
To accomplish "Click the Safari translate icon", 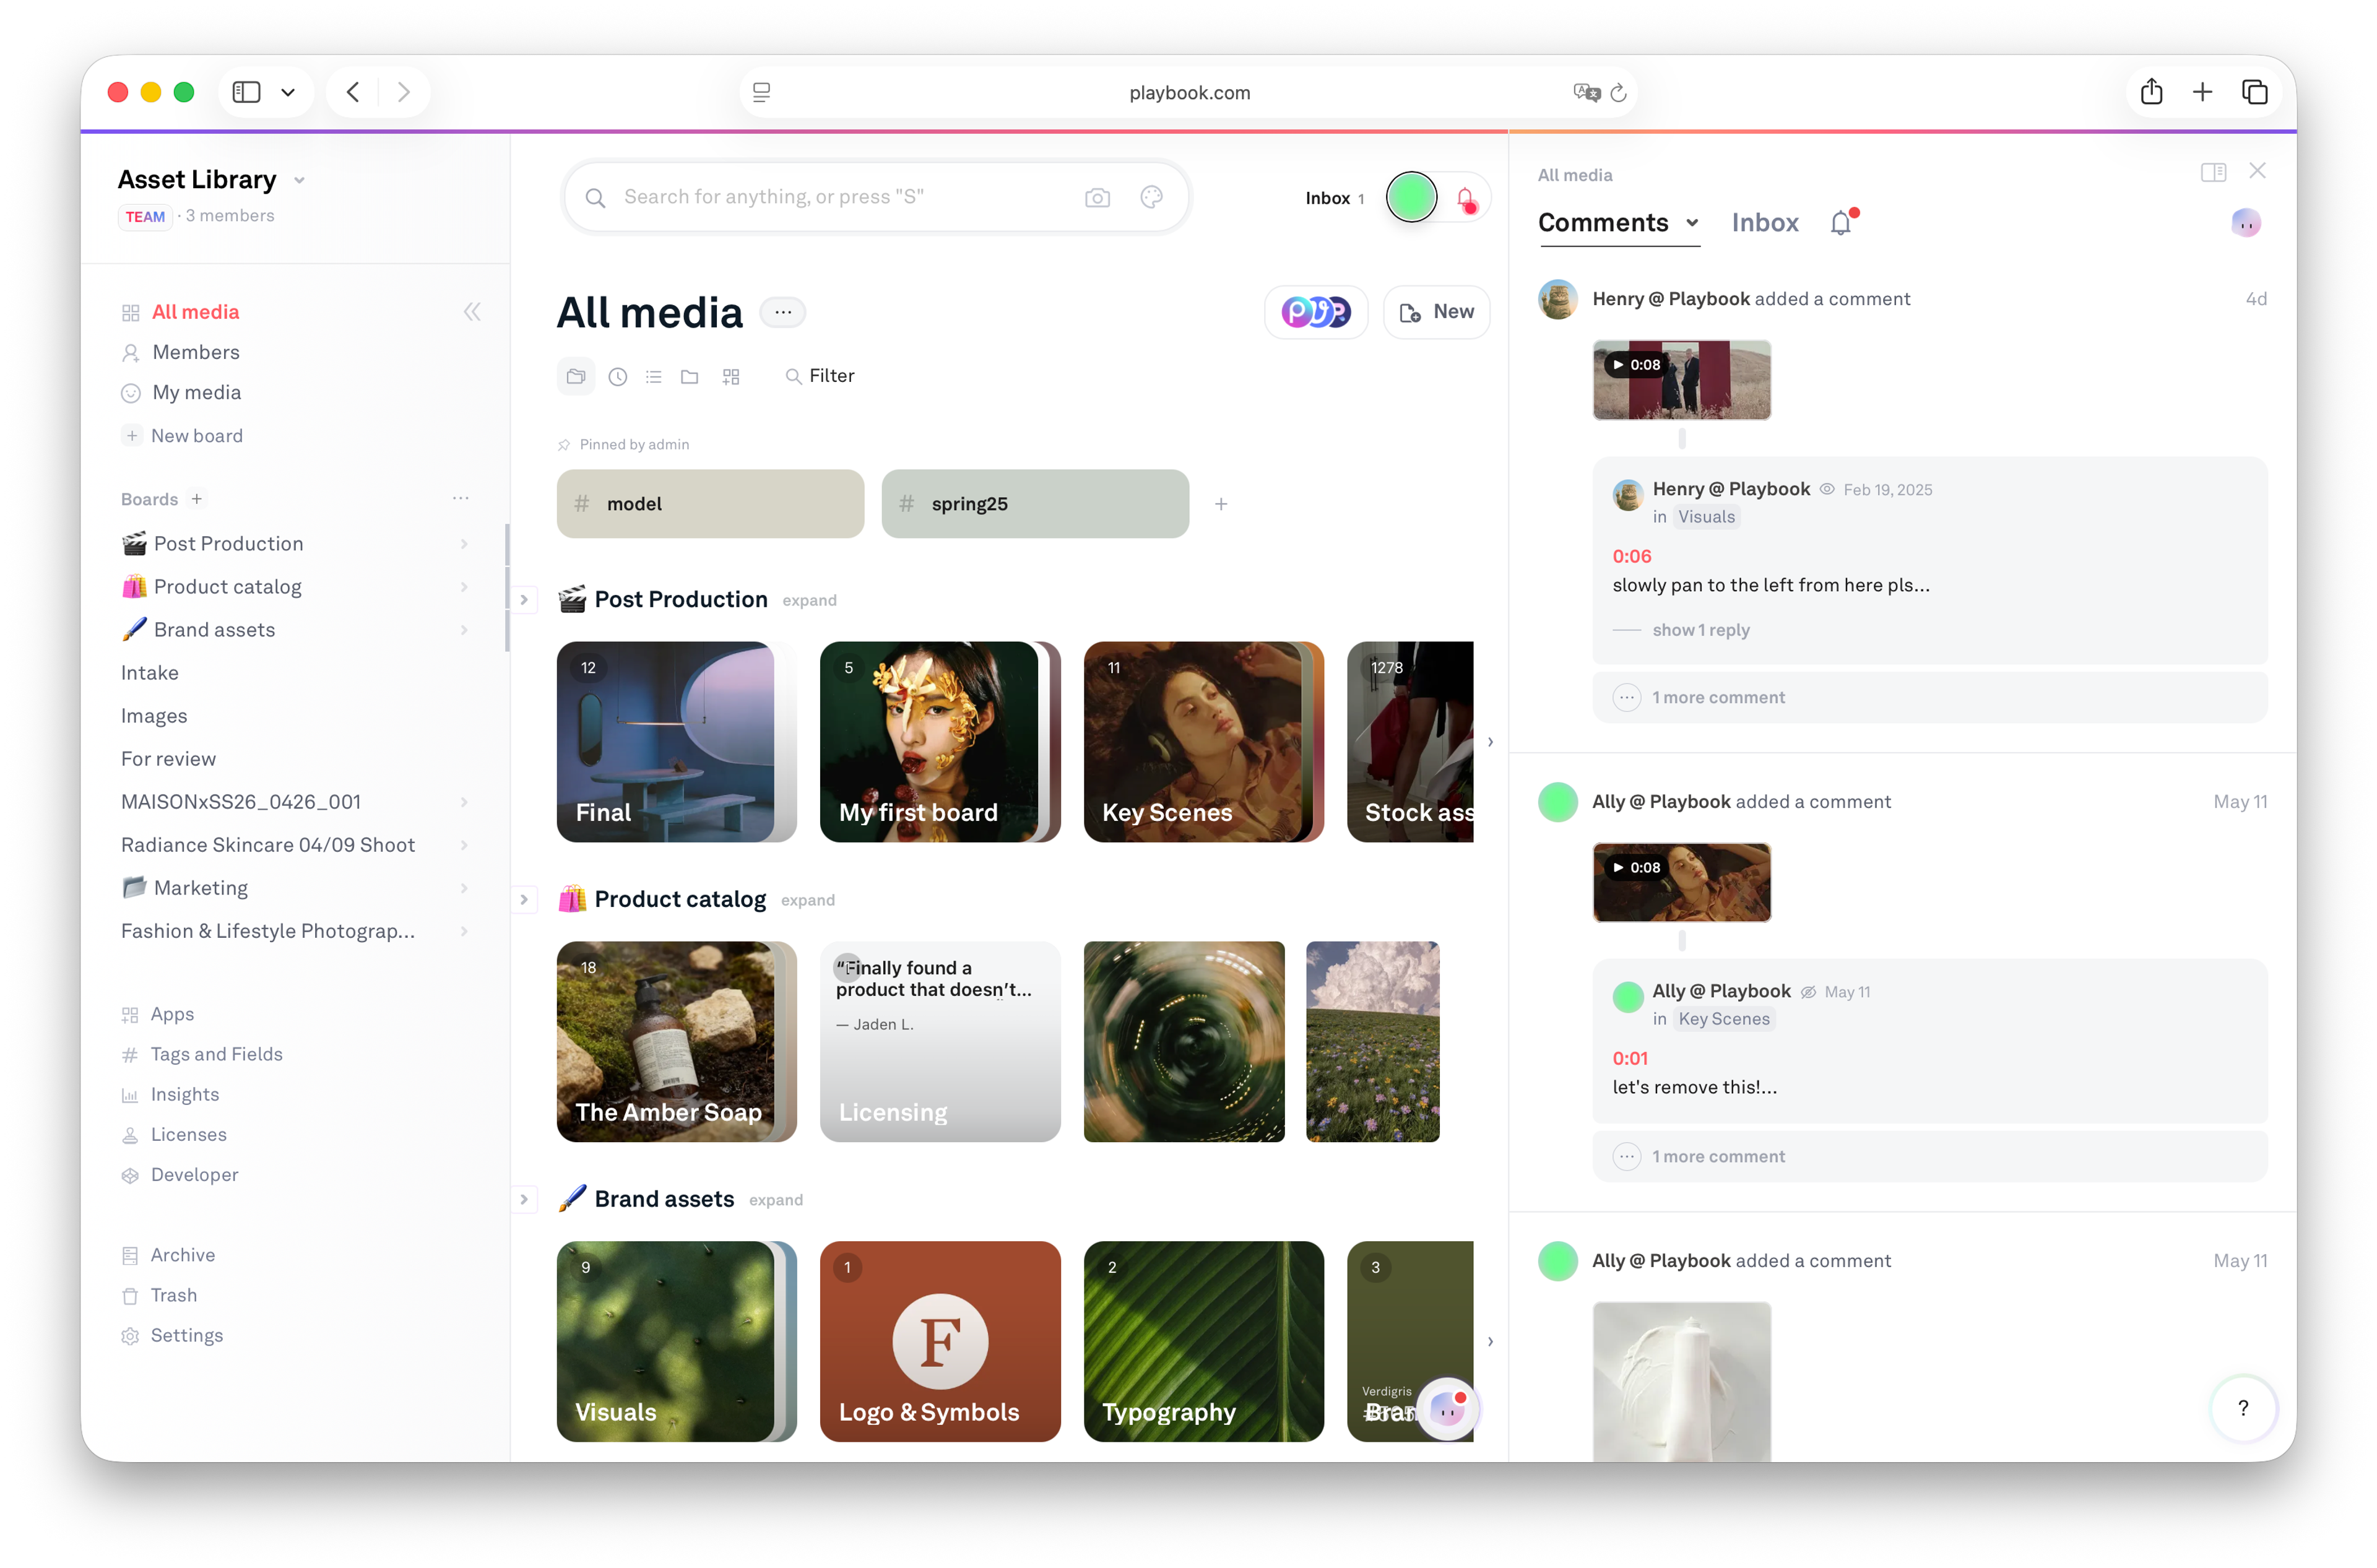I will 1586,93.
